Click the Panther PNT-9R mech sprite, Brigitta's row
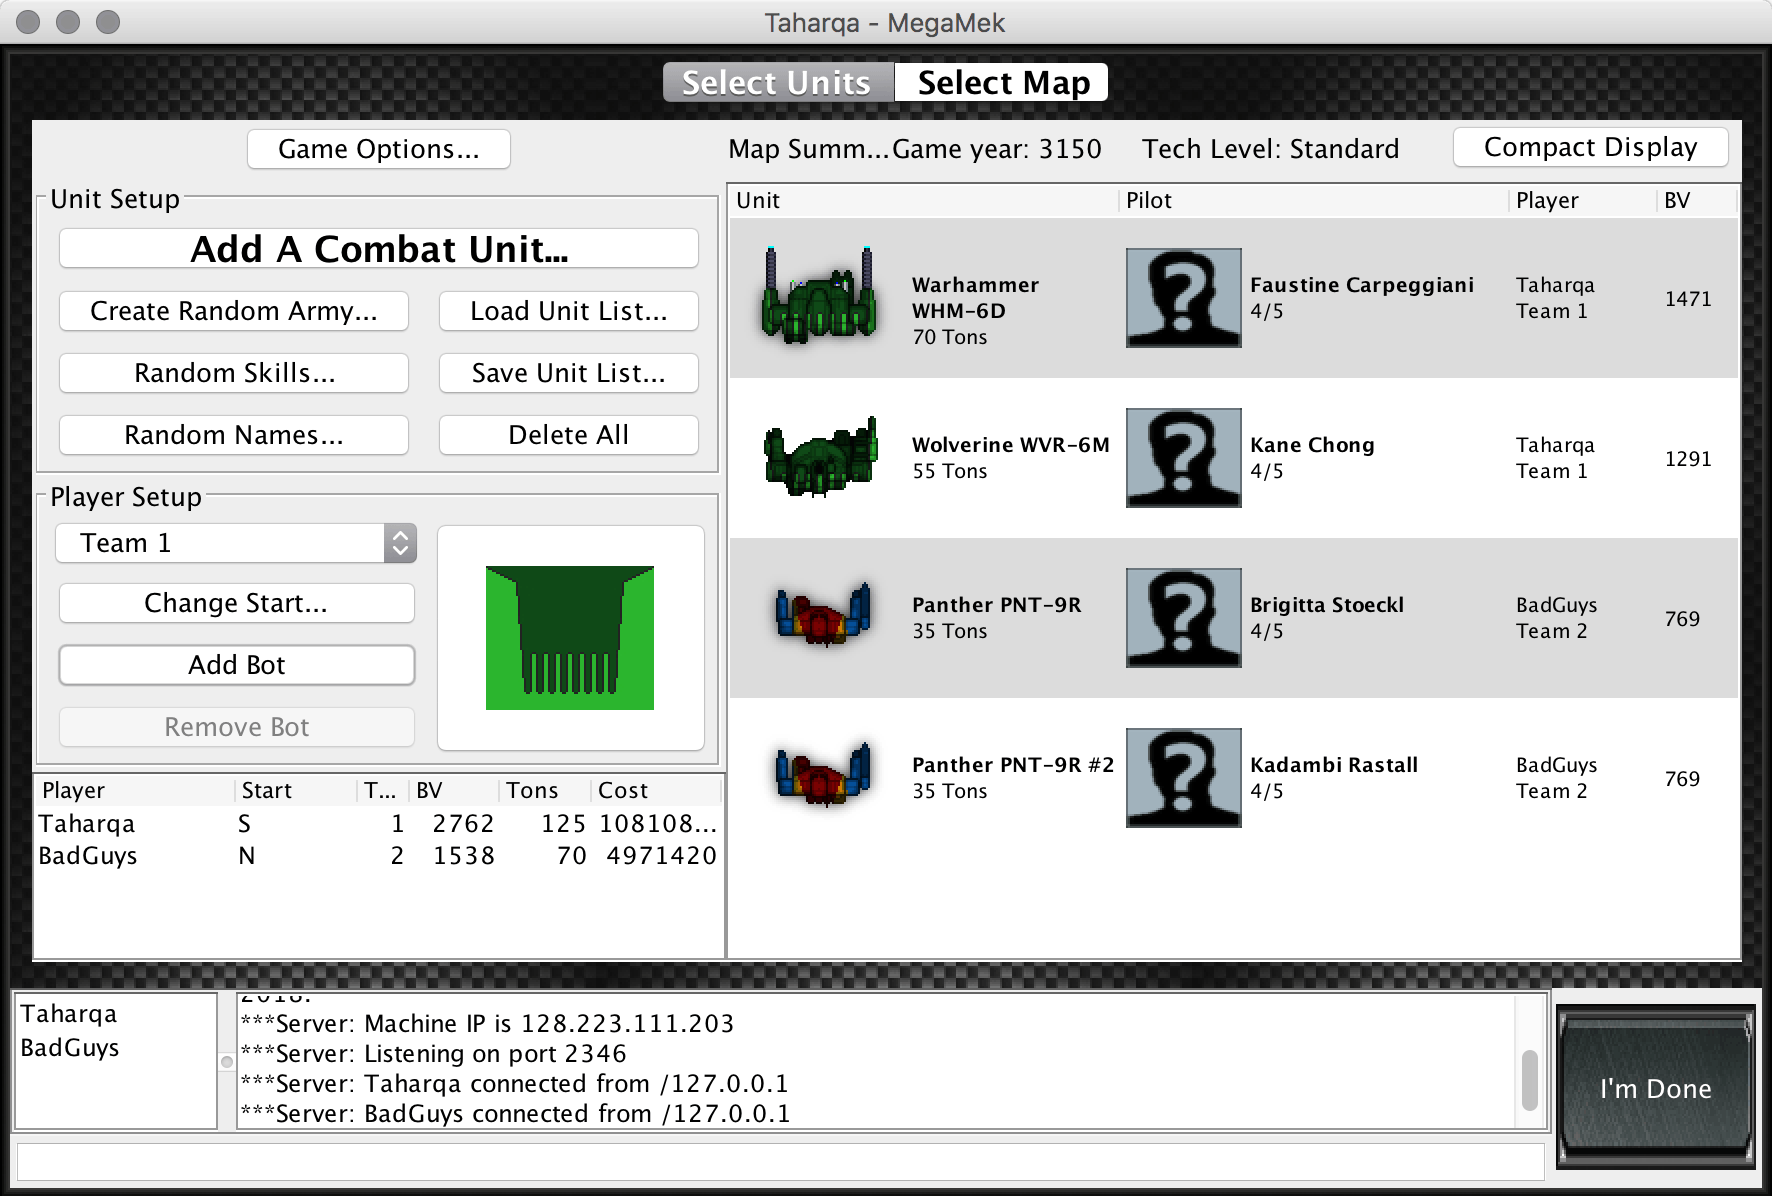Image resolution: width=1772 pixels, height=1196 pixels. 822,615
